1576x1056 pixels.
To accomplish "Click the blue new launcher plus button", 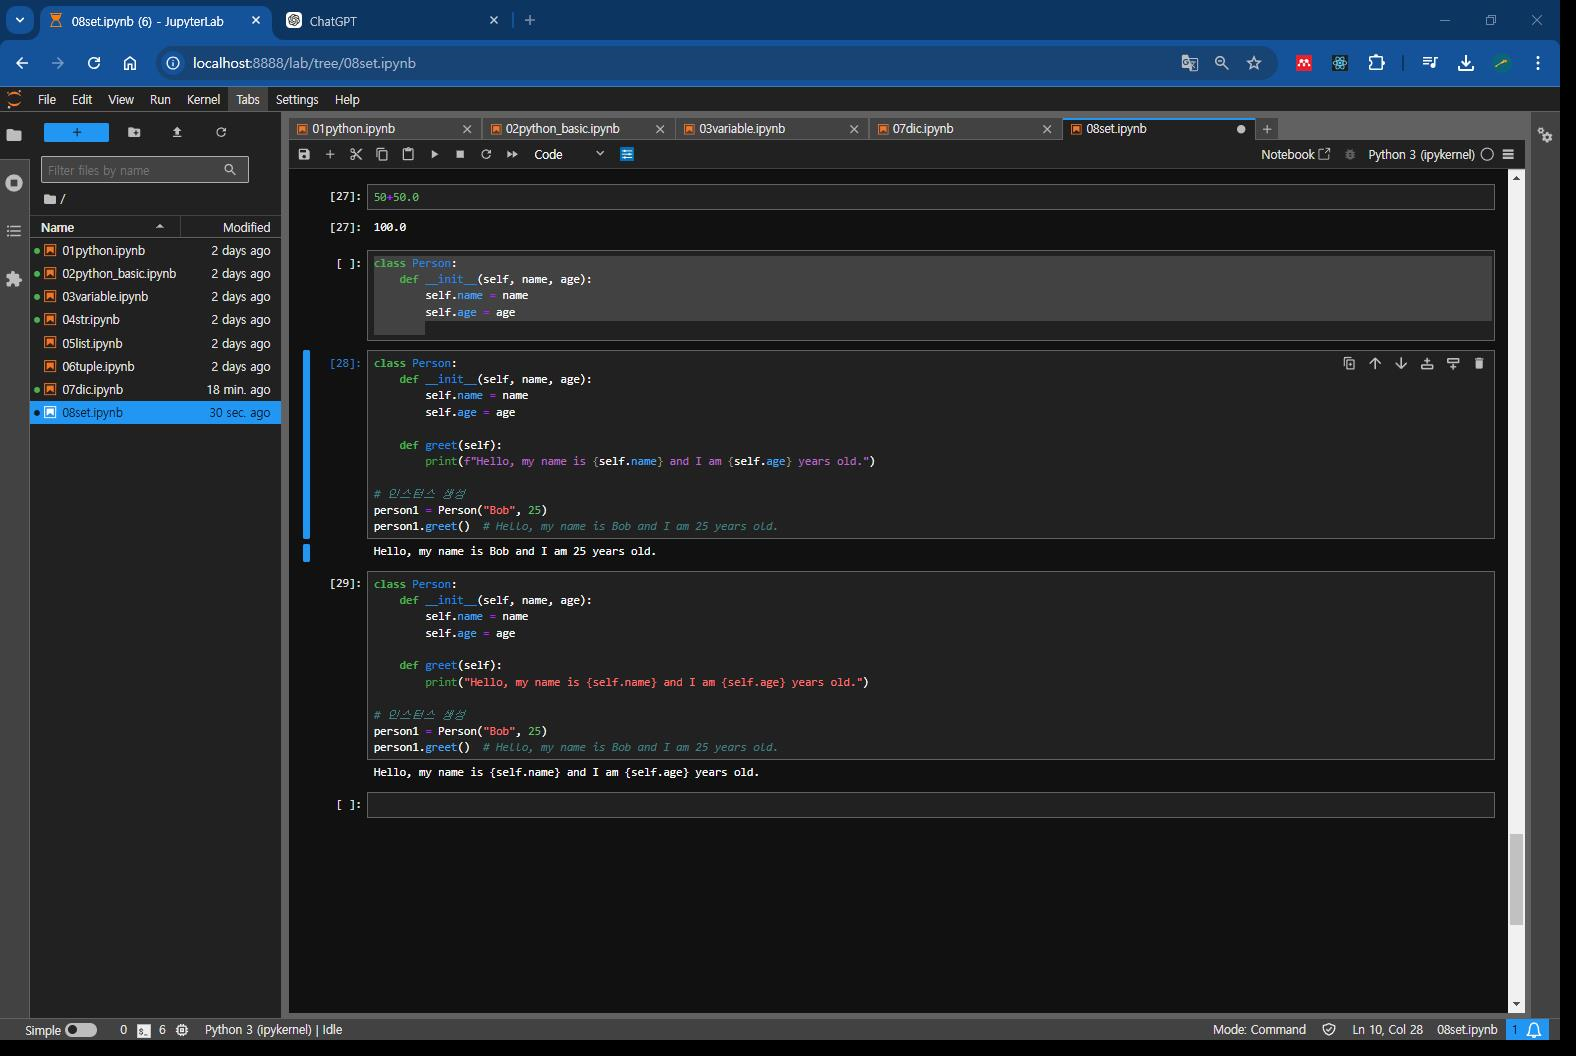I will click(76, 132).
